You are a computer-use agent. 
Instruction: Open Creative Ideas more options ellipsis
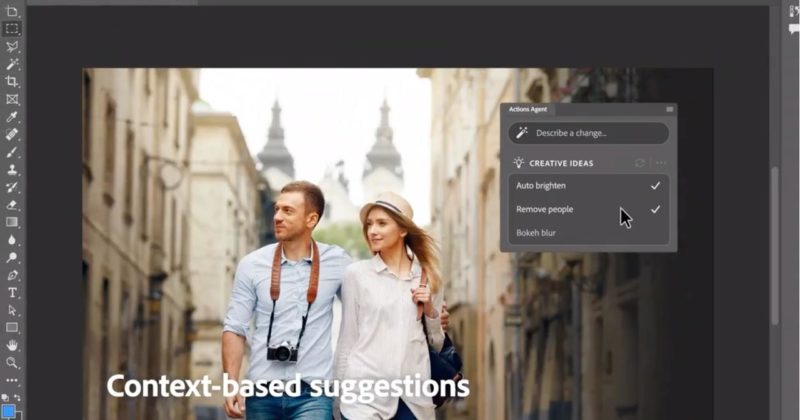tap(661, 162)
